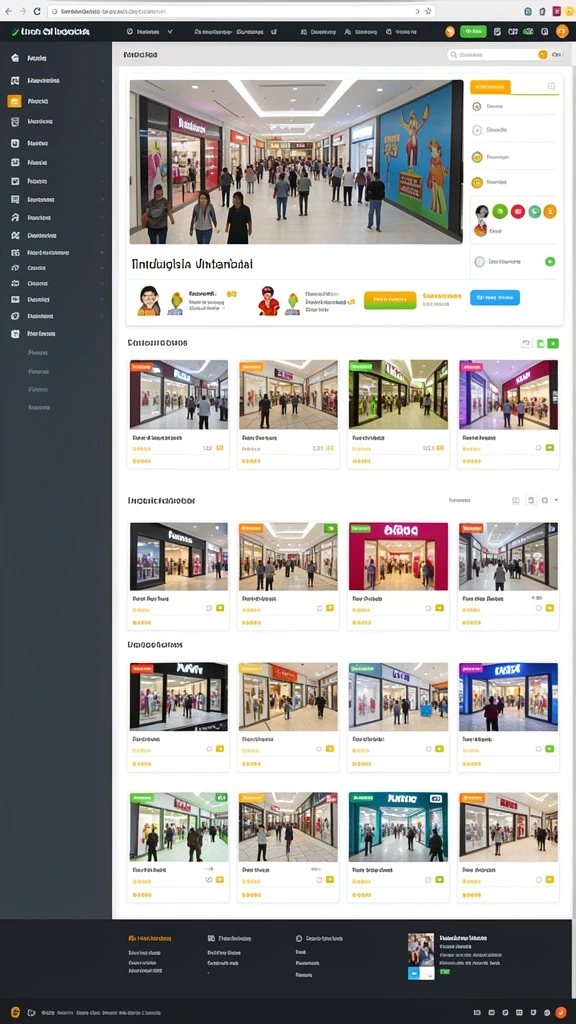The height and width of the screenshot is (1024, 576).
Task: Click the red round share icon in right panel
Action: (x=518, y=211)
